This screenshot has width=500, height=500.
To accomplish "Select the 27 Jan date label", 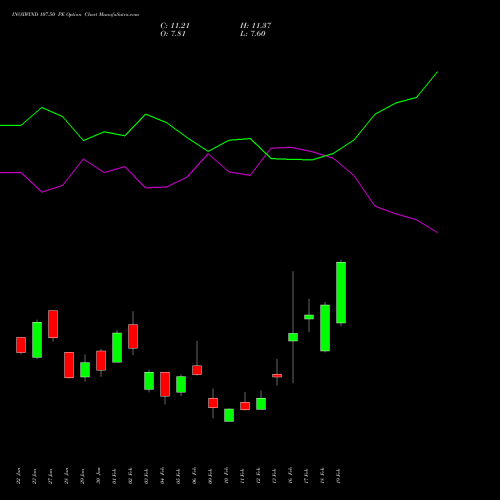I will coord(50,476).
